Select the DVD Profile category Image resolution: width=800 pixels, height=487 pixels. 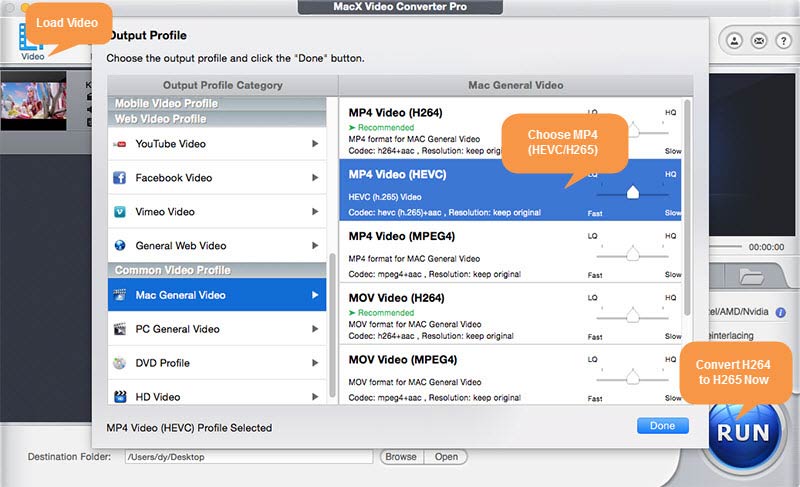tap(217, 363)
